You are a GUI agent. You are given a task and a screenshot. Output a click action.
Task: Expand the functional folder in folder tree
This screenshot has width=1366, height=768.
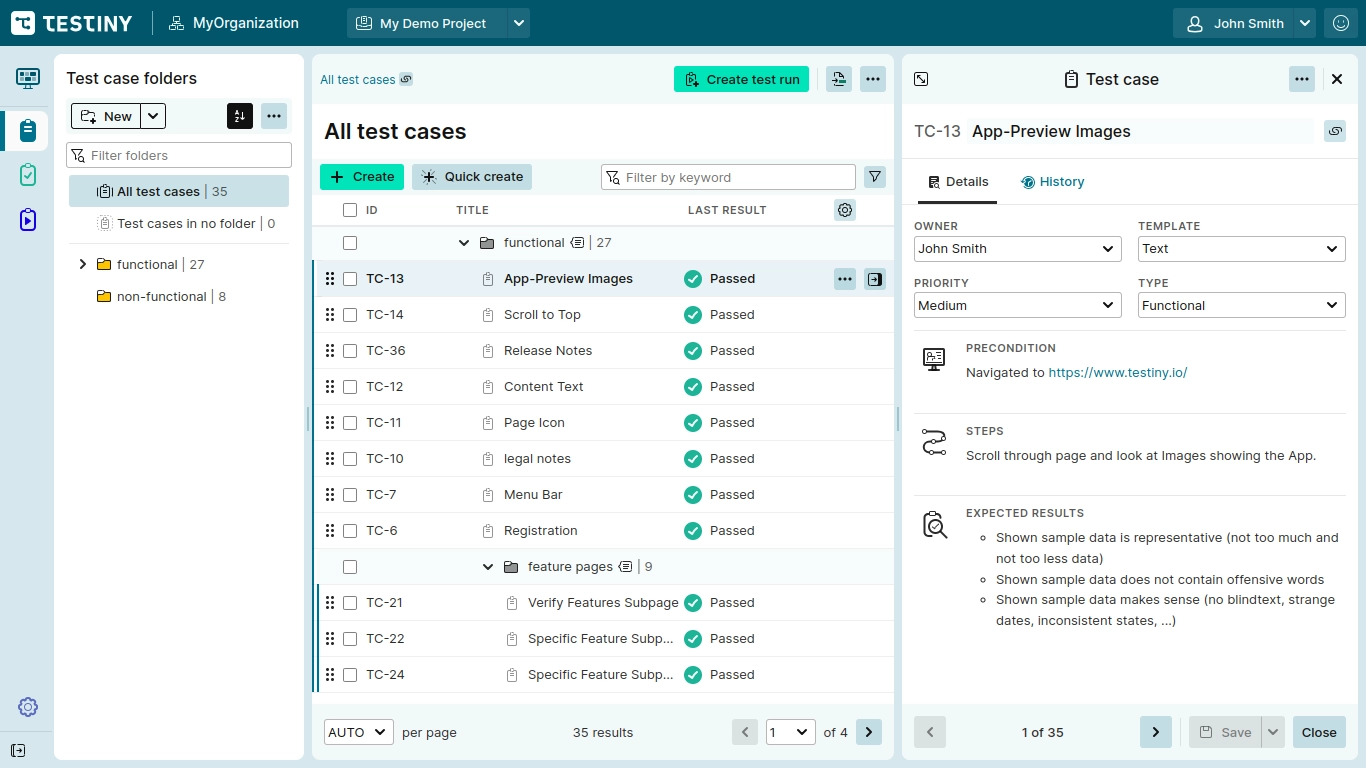coord(83,265)
